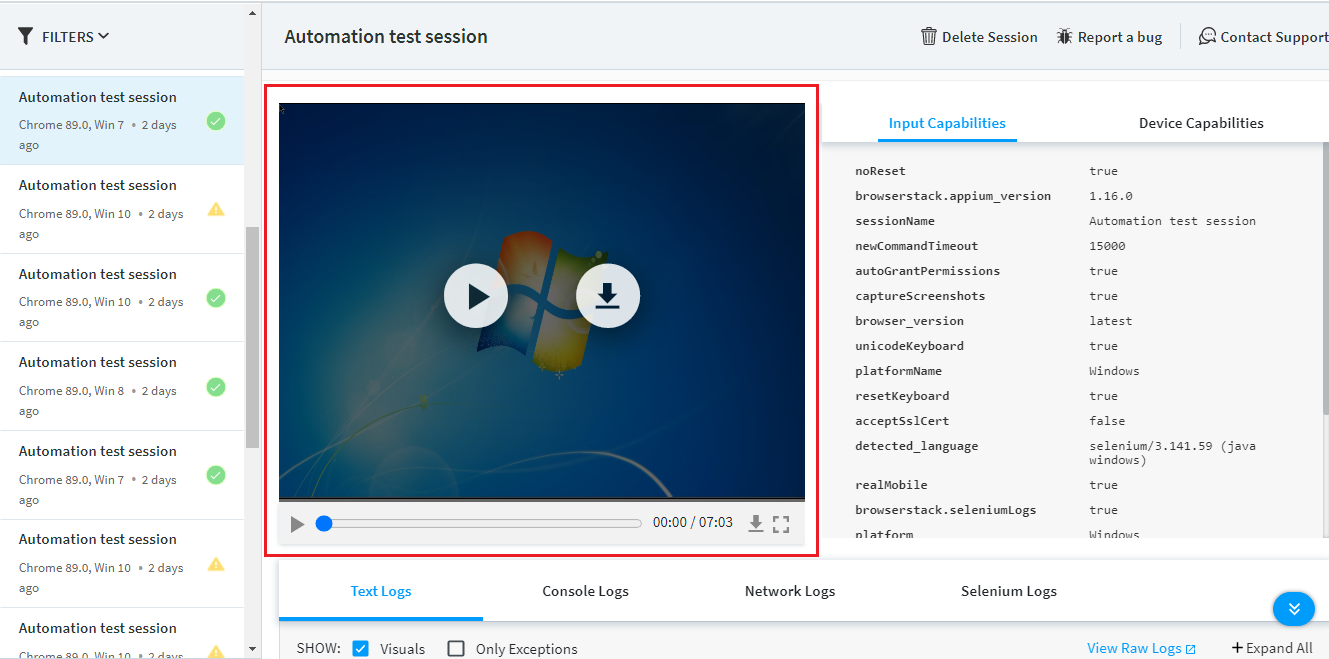This screenshot has width=1329, height=659.
Task: Click the blue round double-chevron down button
Action: (x=1293, y=608)
